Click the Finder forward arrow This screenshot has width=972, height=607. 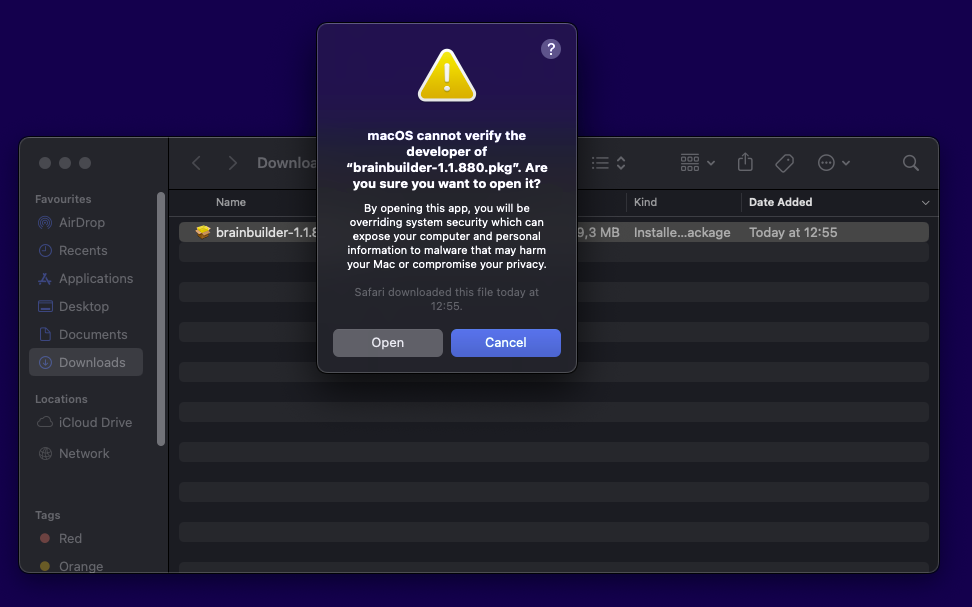tap(232, 163)
